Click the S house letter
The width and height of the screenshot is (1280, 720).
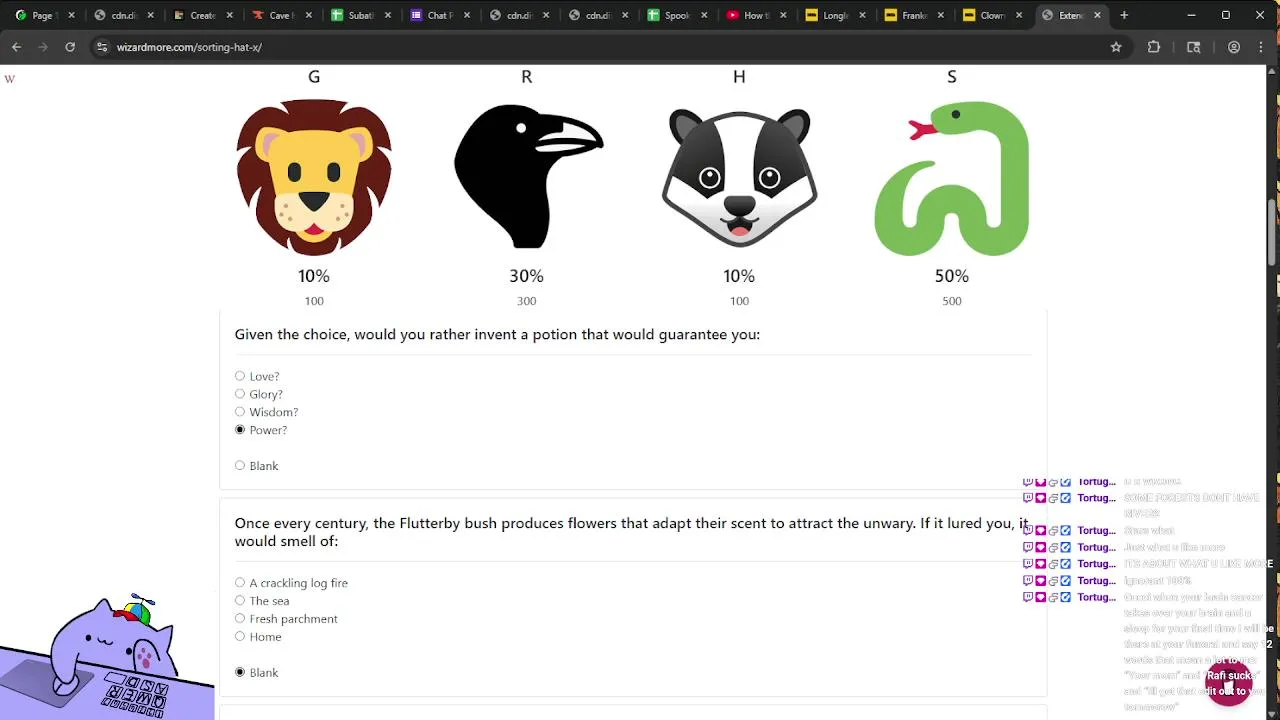[x=952, y=77]
